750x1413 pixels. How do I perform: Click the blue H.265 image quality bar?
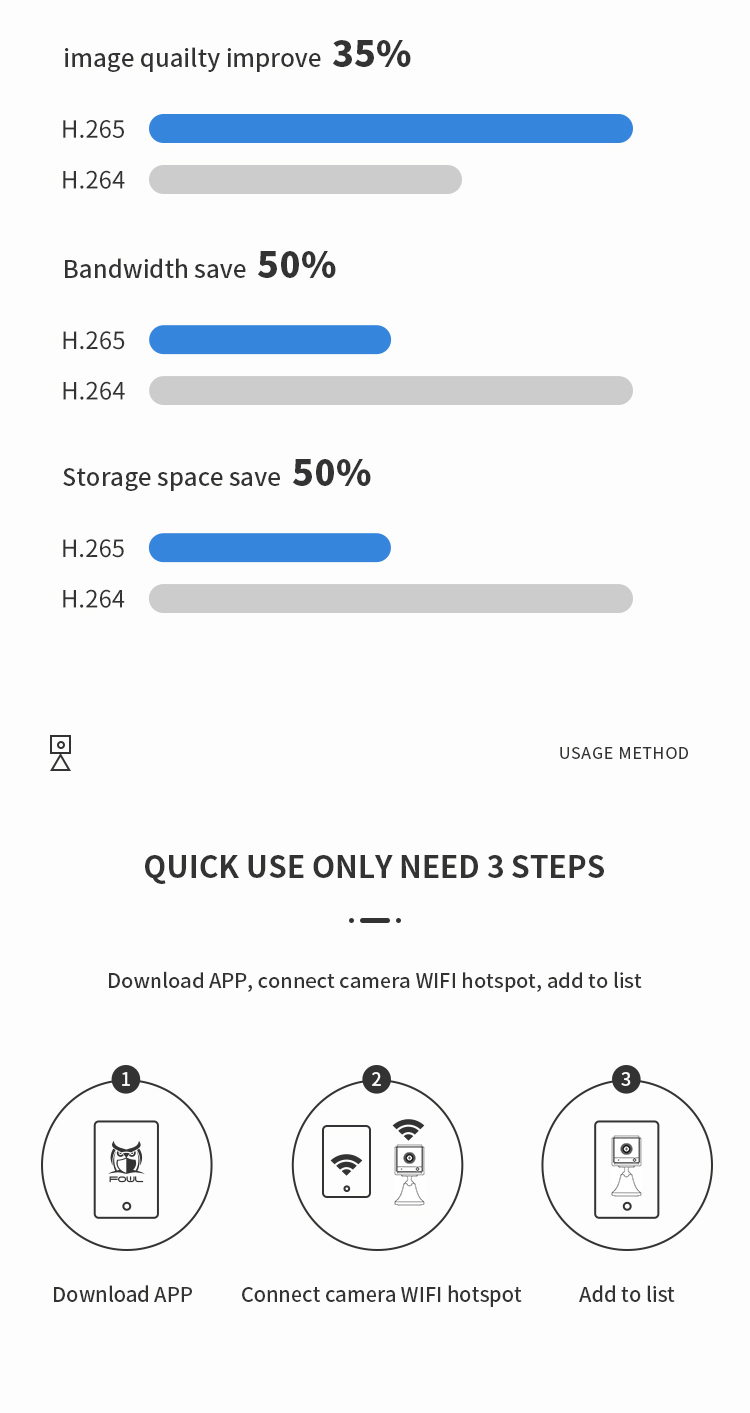pos(391,129)
